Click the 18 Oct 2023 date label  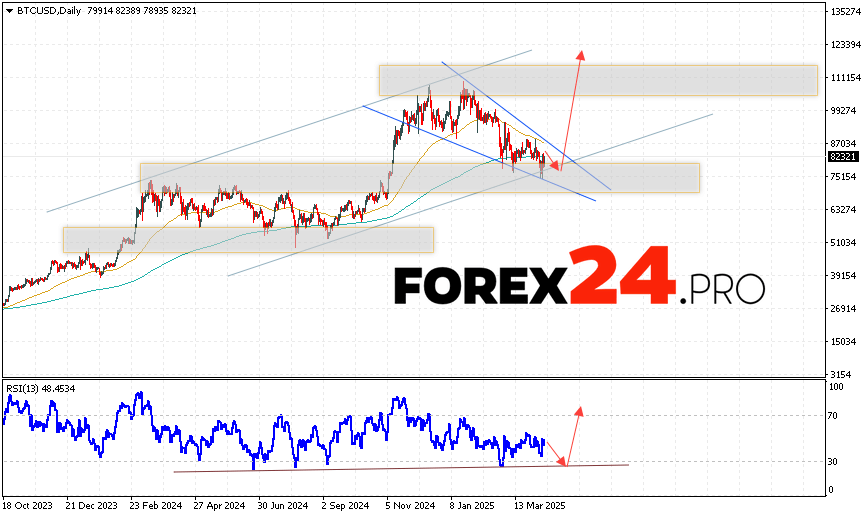[x=30, y=507]
